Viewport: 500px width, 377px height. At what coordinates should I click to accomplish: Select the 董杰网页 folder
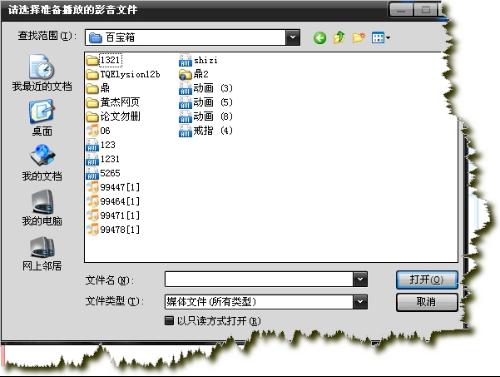[113, 102]
